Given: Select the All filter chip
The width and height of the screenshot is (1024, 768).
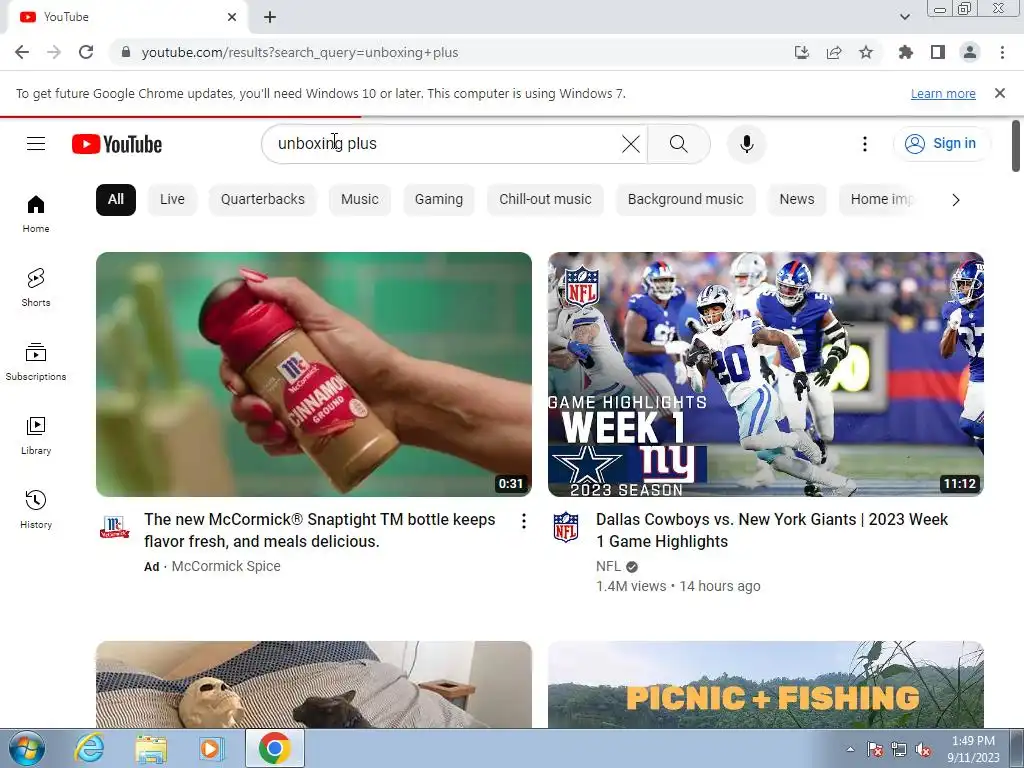Looking at the screenshot, I should pyautogui.click(x=116, y=199).
